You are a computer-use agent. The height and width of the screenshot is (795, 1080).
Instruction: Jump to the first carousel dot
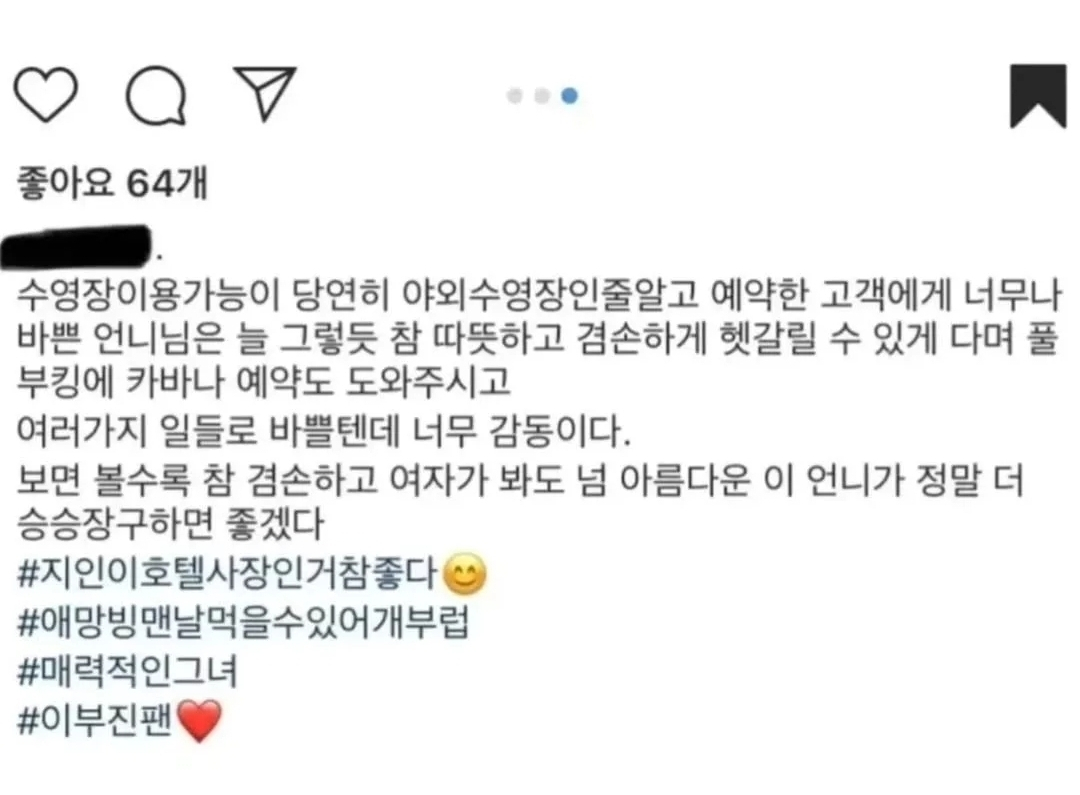515,96
